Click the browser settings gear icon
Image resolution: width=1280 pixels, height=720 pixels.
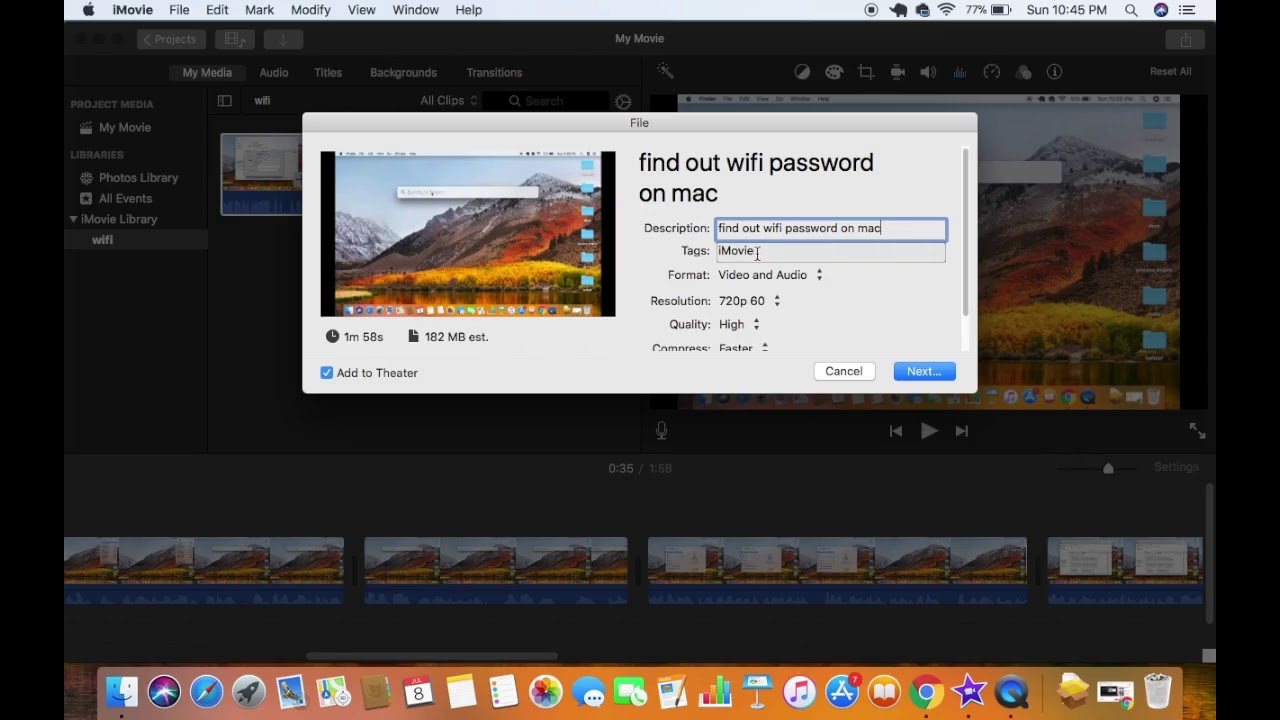623,101
